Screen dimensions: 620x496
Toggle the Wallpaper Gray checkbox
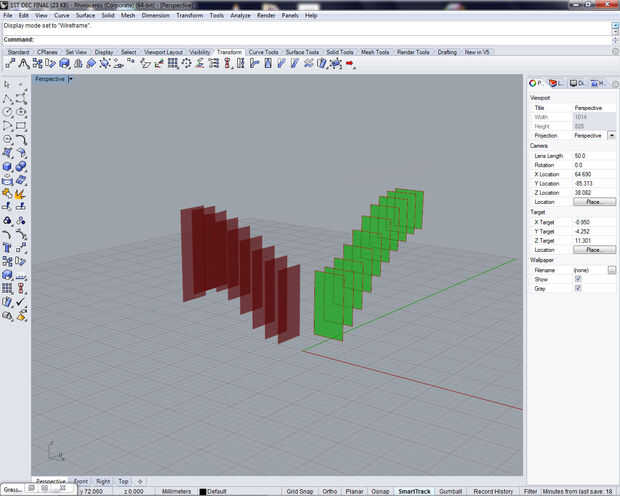tap(578, 288)
